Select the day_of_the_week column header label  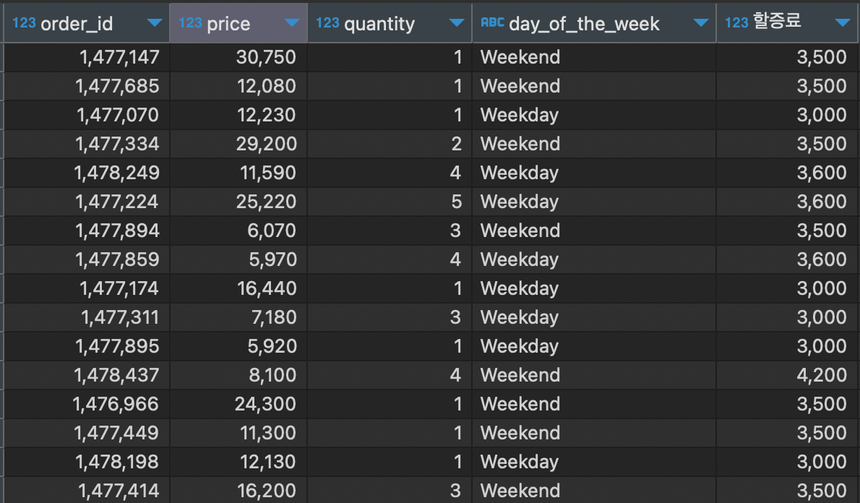[584, 24]
